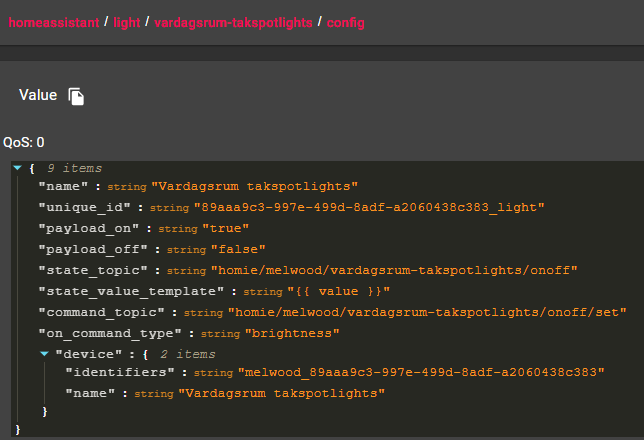Image resolution: width=644 pixels, height=440 pixels.
Task: Select the "brightness" value
Action: [292, 333]
